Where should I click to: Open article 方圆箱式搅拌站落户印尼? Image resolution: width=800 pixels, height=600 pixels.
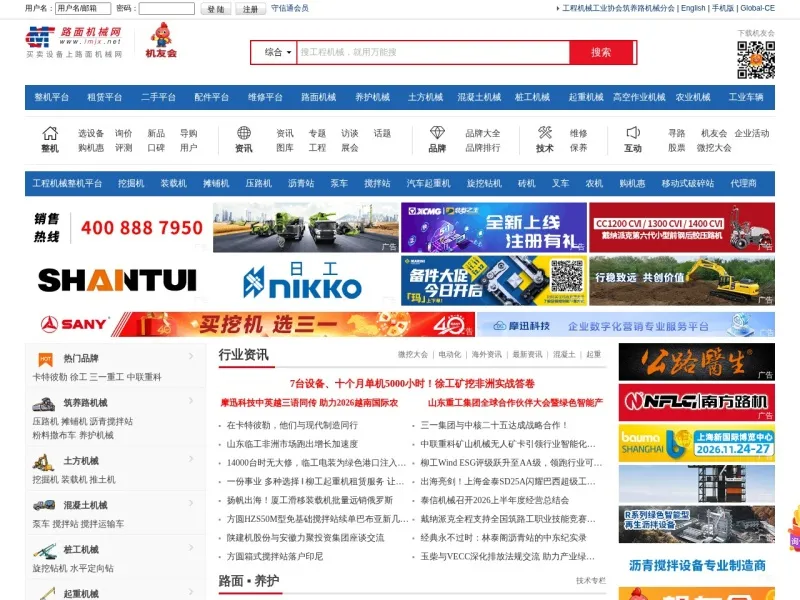[274, 557]
